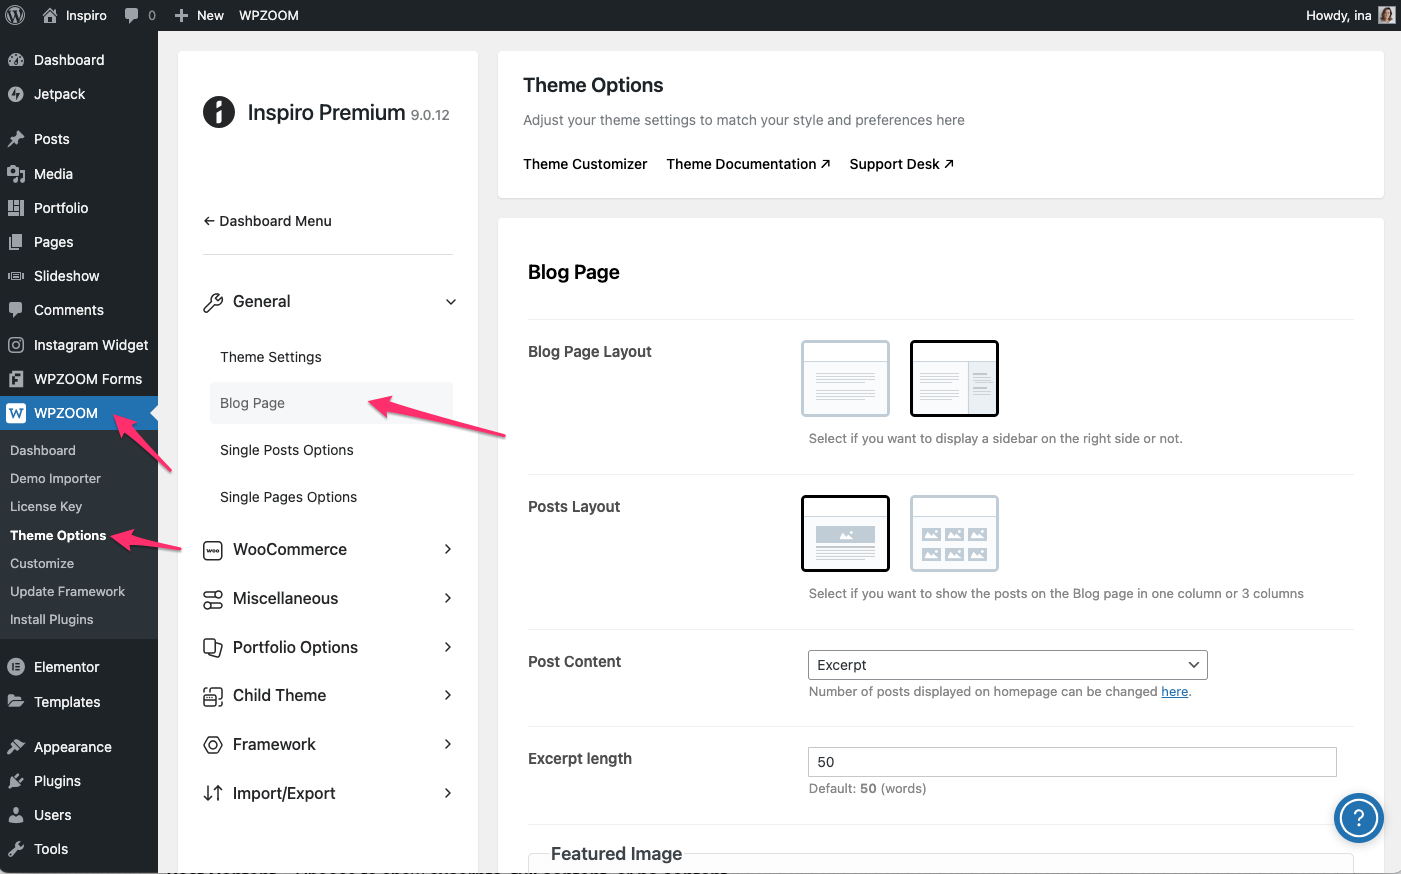Select the full-width blog page layout
Image resolution: width=1401 pixels, height=874 pixels.
click(845, 378)
